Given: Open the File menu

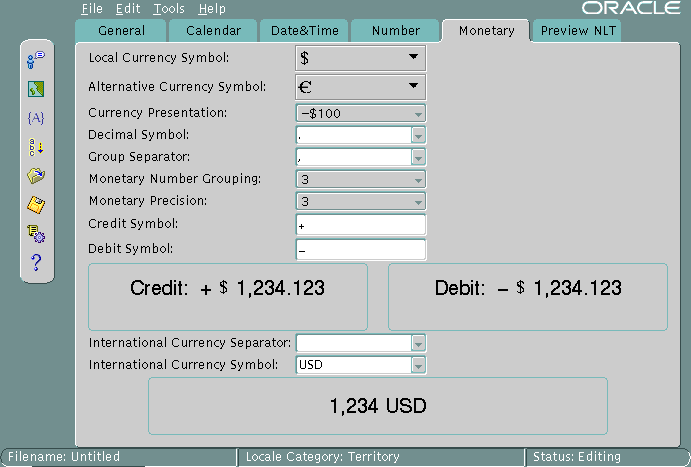Looking at the screenshot, I should (x=92, y=8).
